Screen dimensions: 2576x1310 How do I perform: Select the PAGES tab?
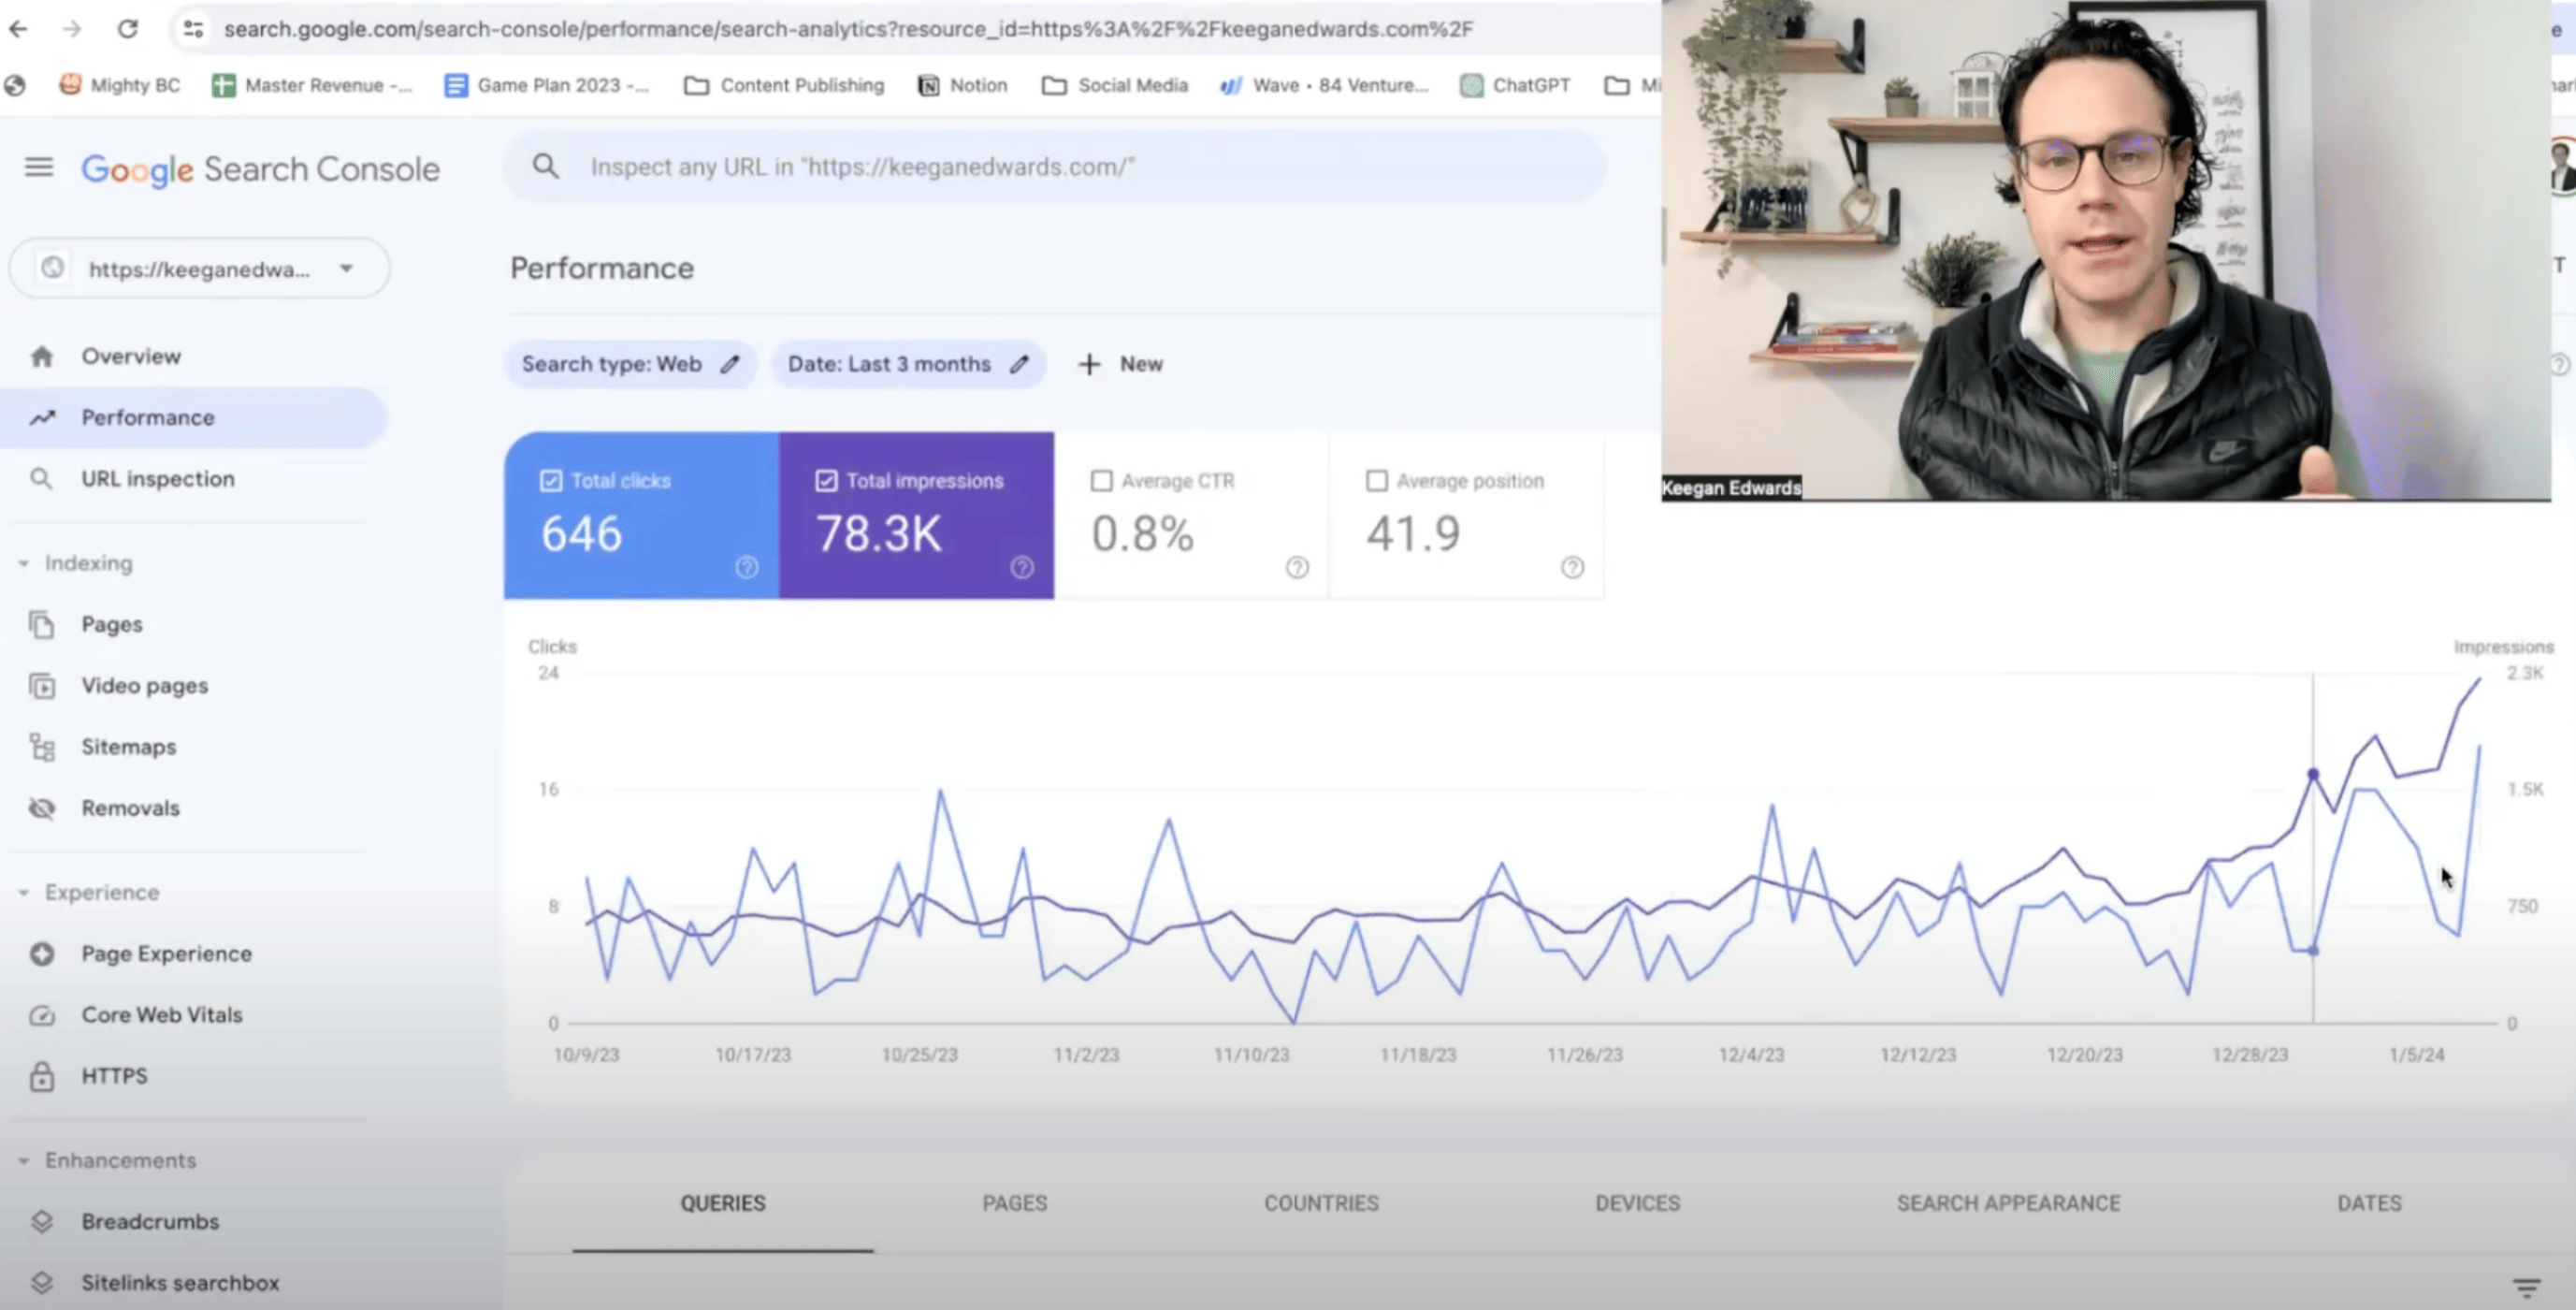pyautogui.click(x=1013, y=1203)
